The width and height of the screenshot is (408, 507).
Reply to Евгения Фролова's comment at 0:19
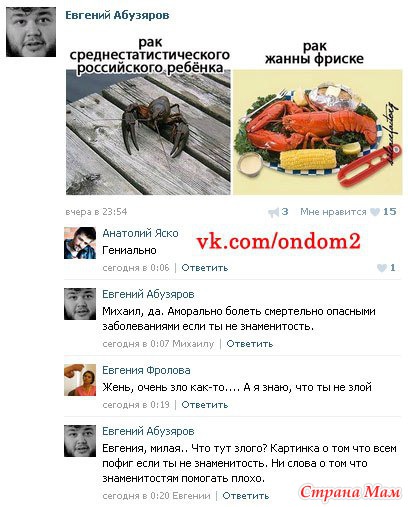(x=205, y=405)
